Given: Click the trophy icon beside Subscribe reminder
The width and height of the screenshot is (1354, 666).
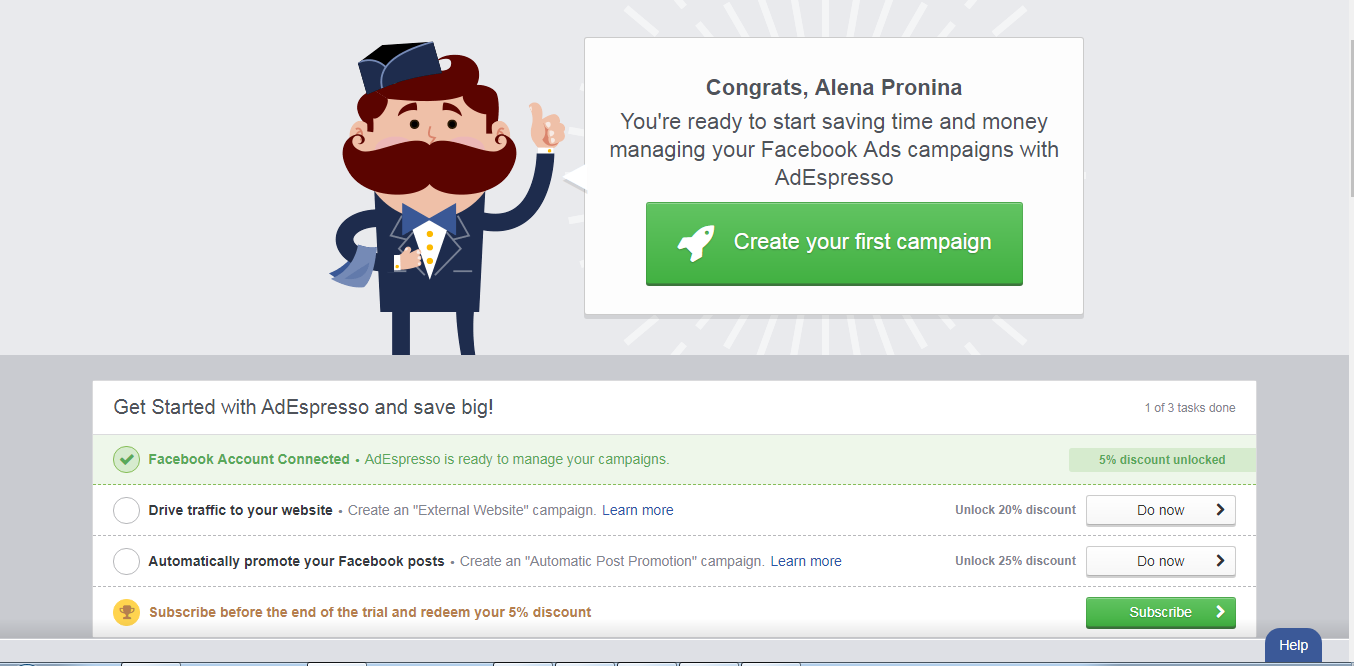Looking at the screenshot, I should pyautogui.click(x=126, y=612).
